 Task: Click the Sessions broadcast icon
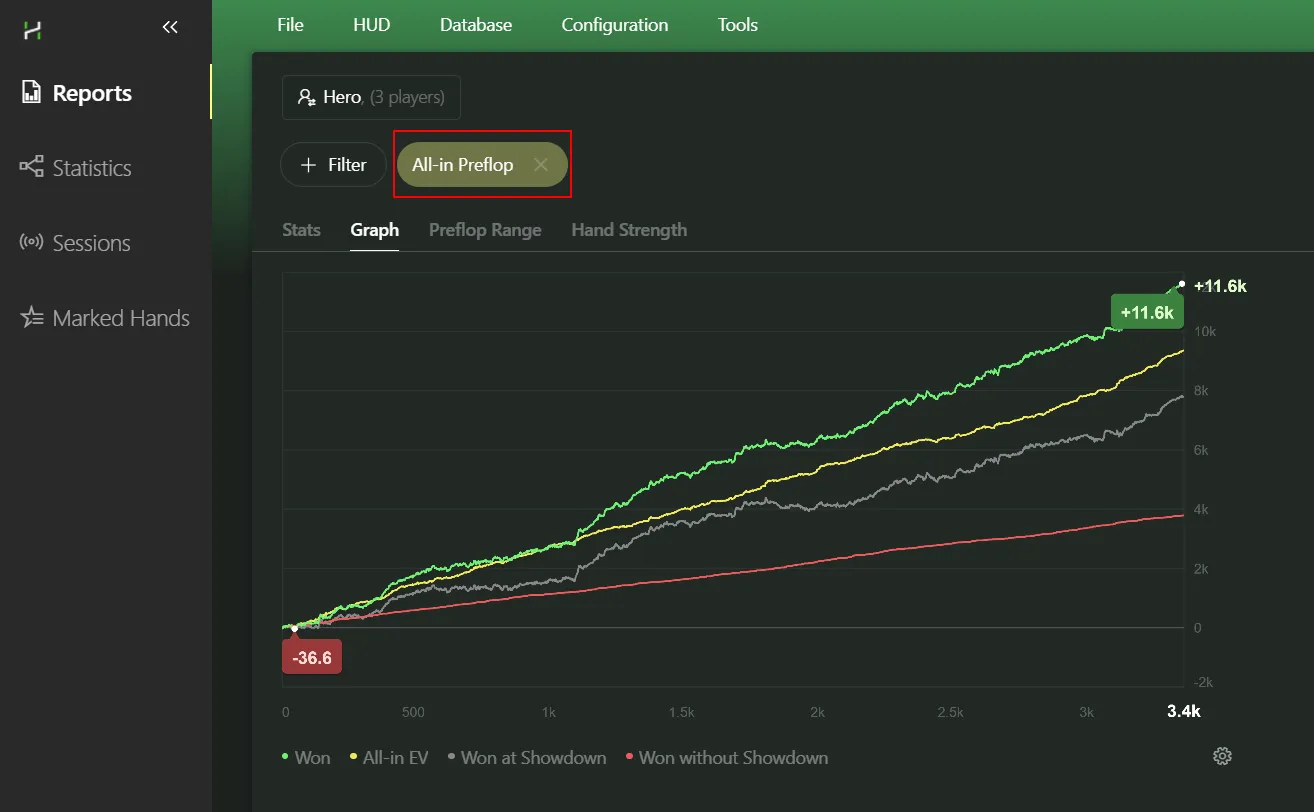click(31, 243)
